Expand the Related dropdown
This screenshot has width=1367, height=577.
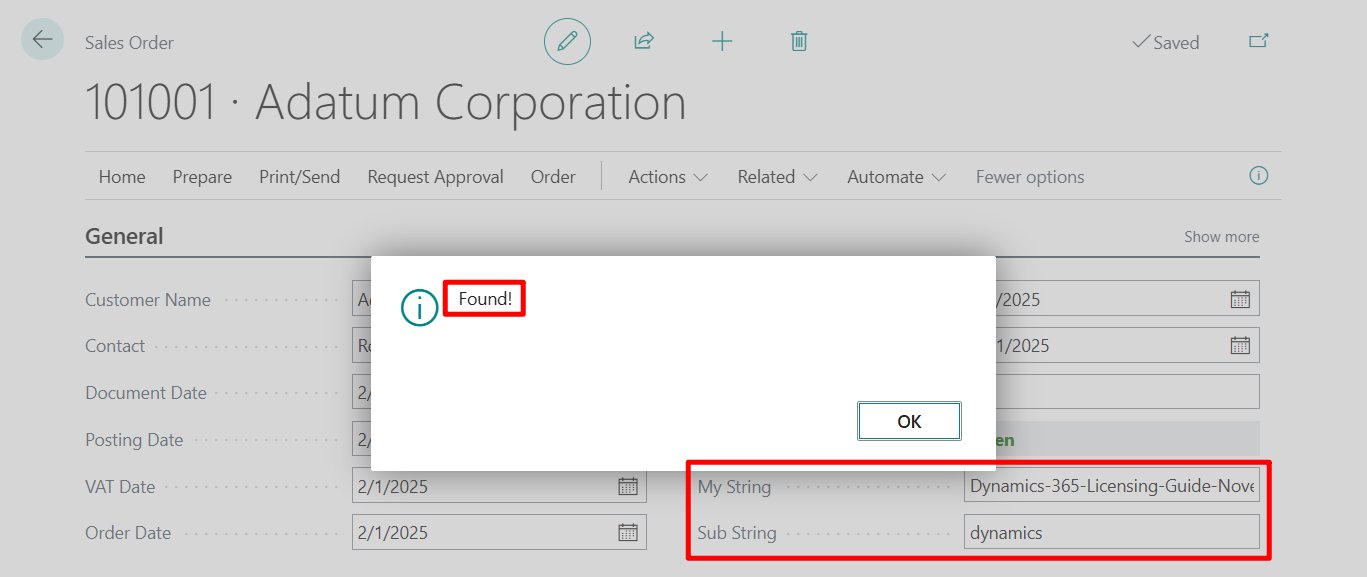pyautogui.click(x=777, y=177)
